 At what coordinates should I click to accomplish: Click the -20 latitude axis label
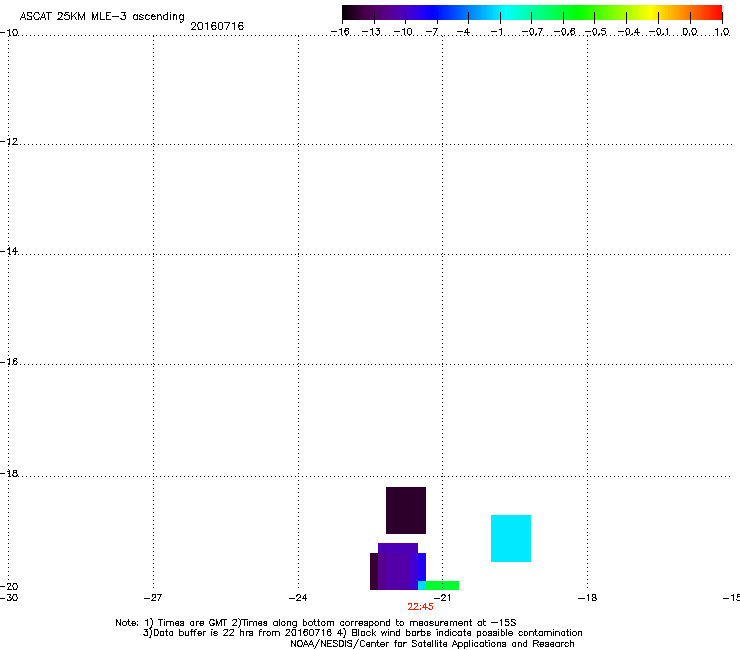[x=9, y=586]
